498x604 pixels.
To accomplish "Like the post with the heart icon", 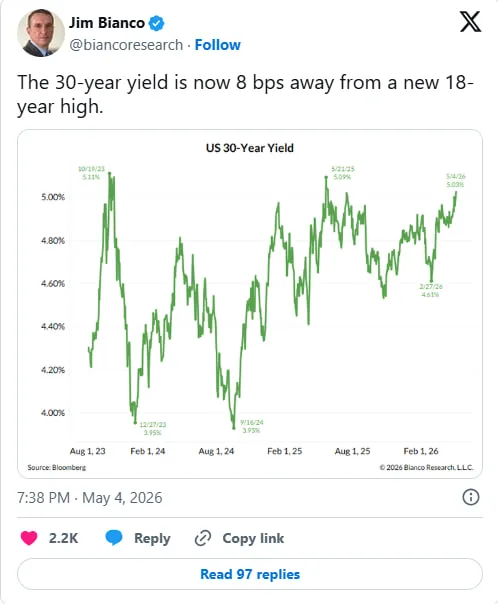I will click(29, 538).
